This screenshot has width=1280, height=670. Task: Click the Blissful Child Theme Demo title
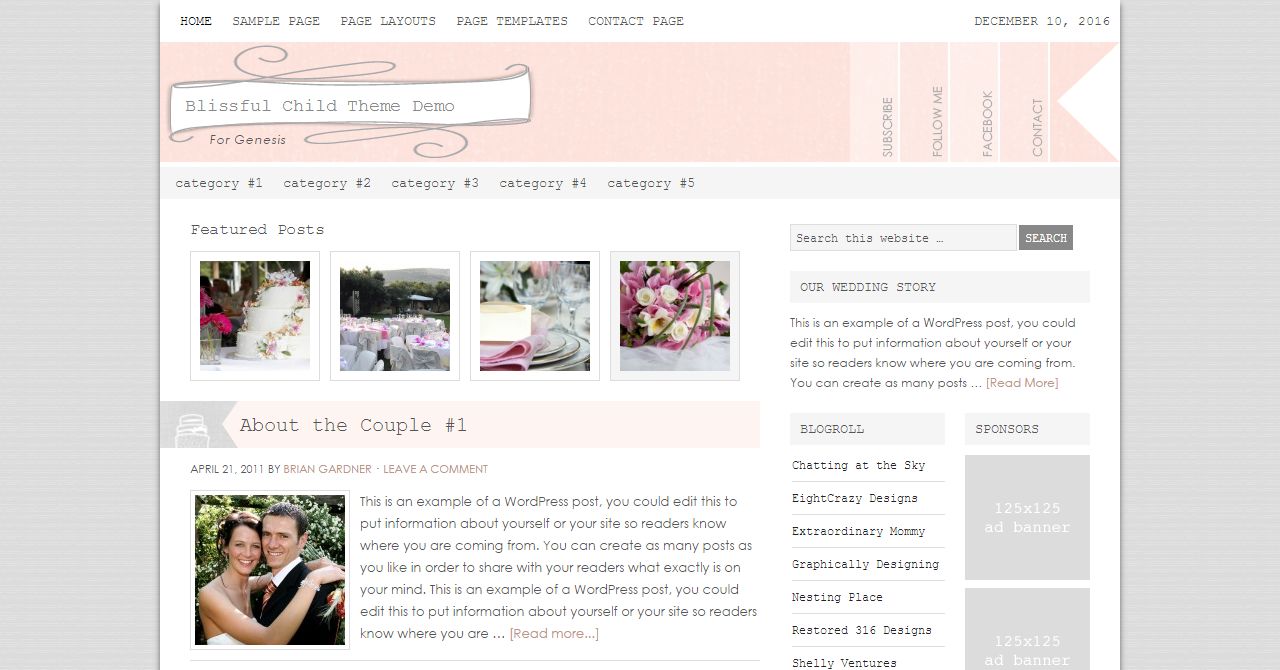point(320,106)
